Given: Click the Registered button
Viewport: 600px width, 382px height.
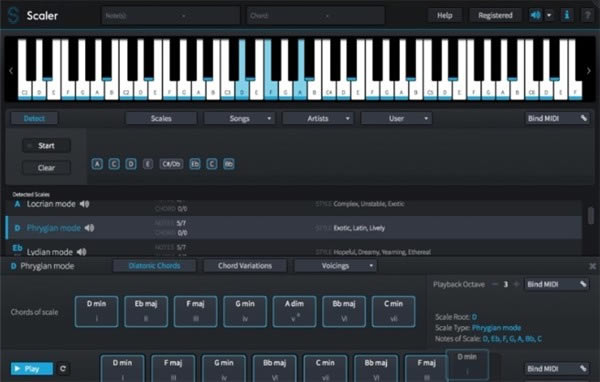Looking at the screenshot, I should point(495,15).
